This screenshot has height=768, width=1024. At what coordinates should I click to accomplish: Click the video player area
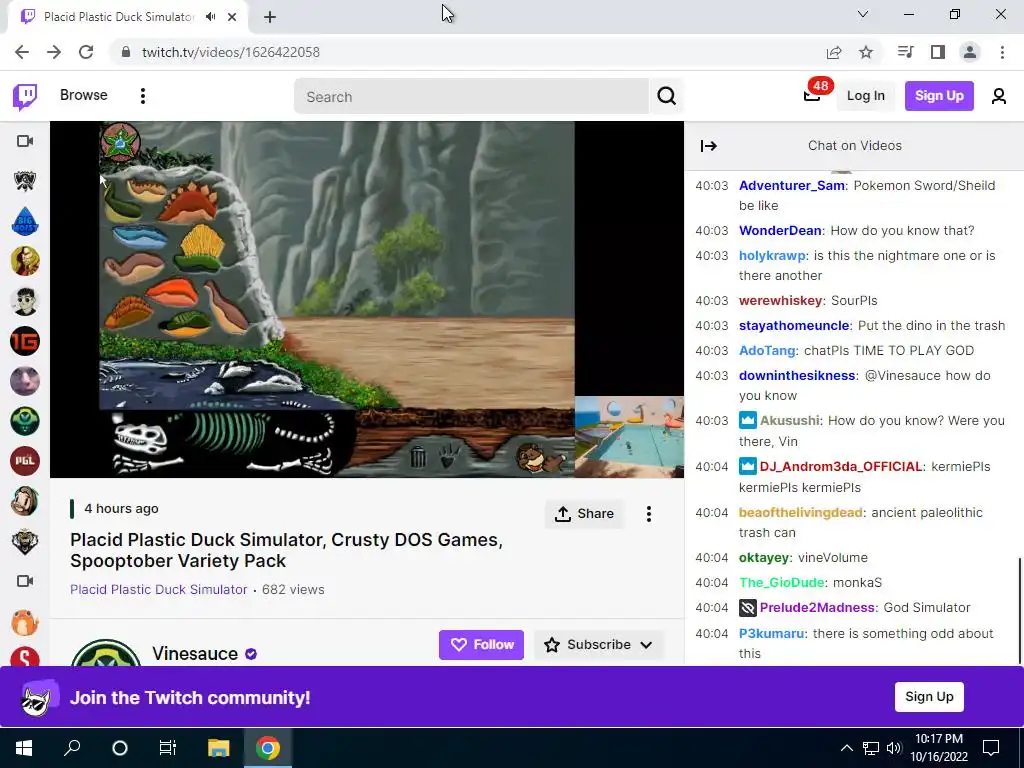tap(366, 299)
